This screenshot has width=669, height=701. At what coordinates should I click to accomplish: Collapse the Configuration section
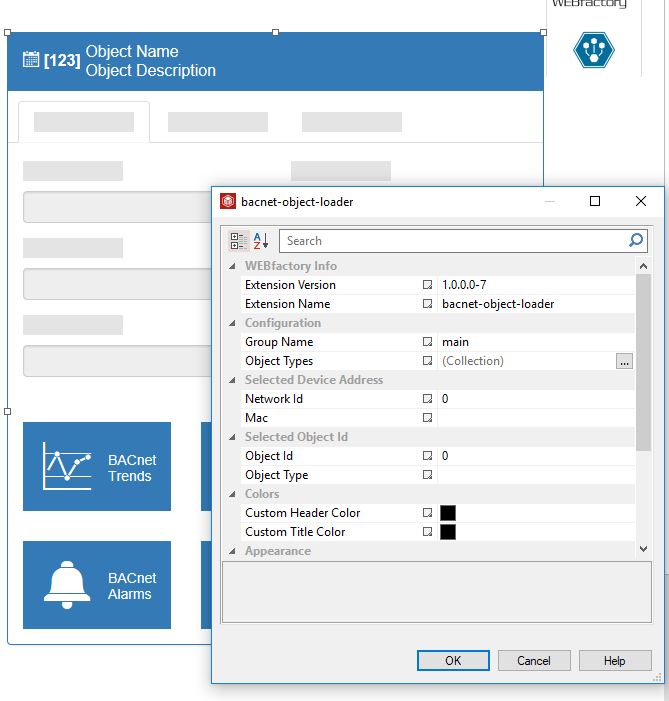click(234, 323)
